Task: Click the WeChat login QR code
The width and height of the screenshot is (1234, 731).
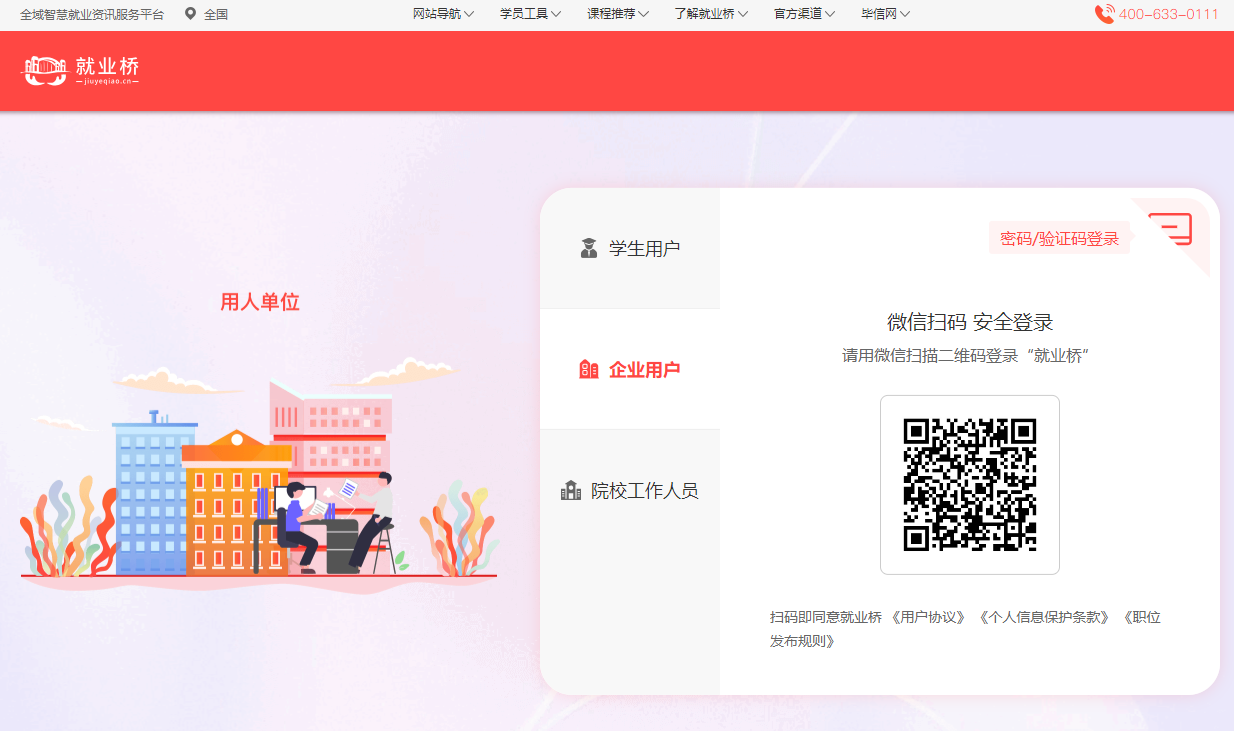Action: 969,485
